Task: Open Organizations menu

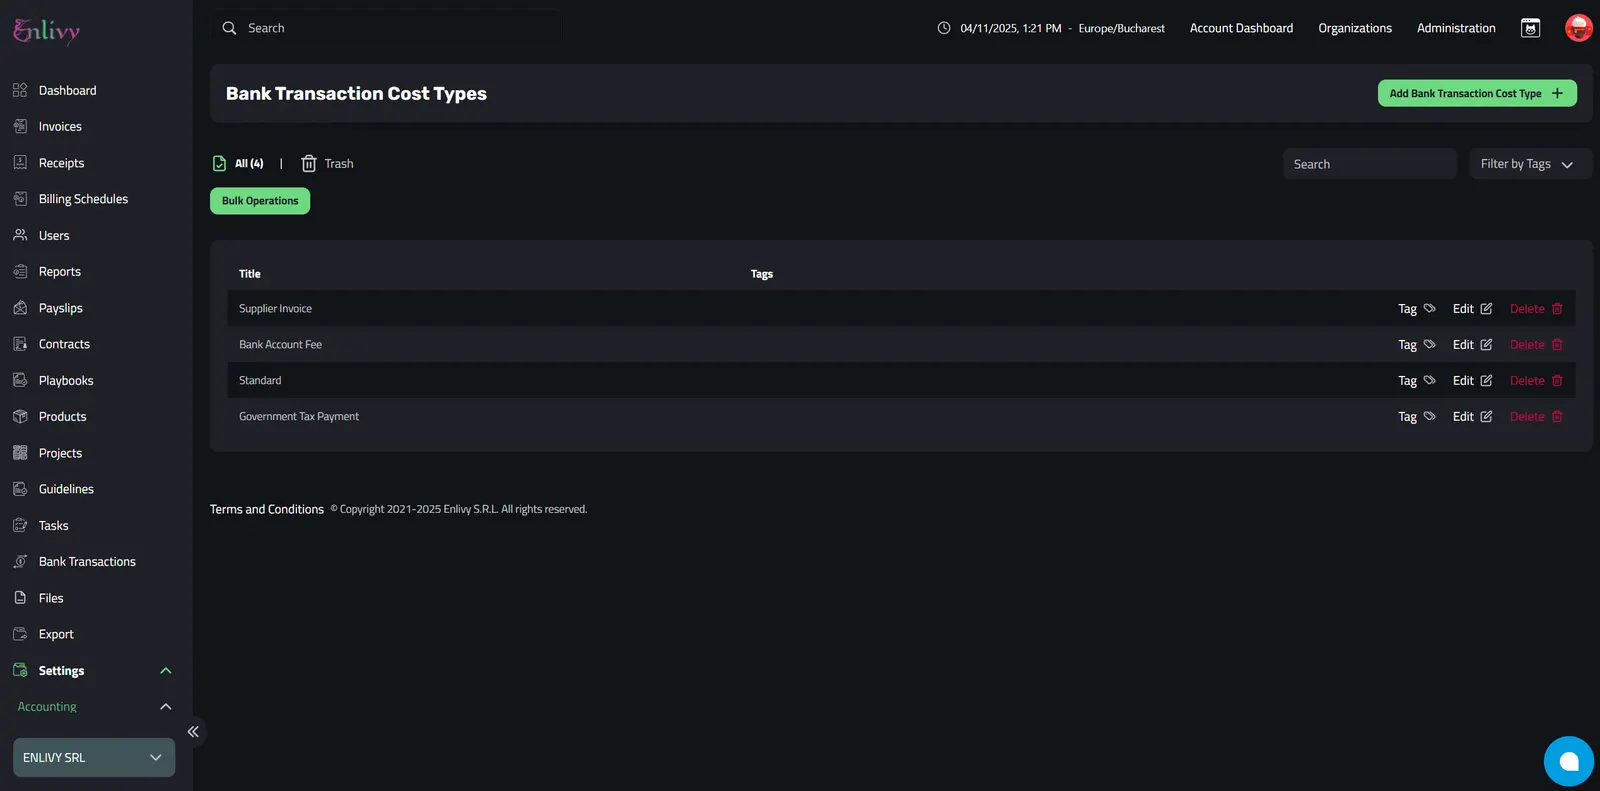Action: click(1355, 28)
